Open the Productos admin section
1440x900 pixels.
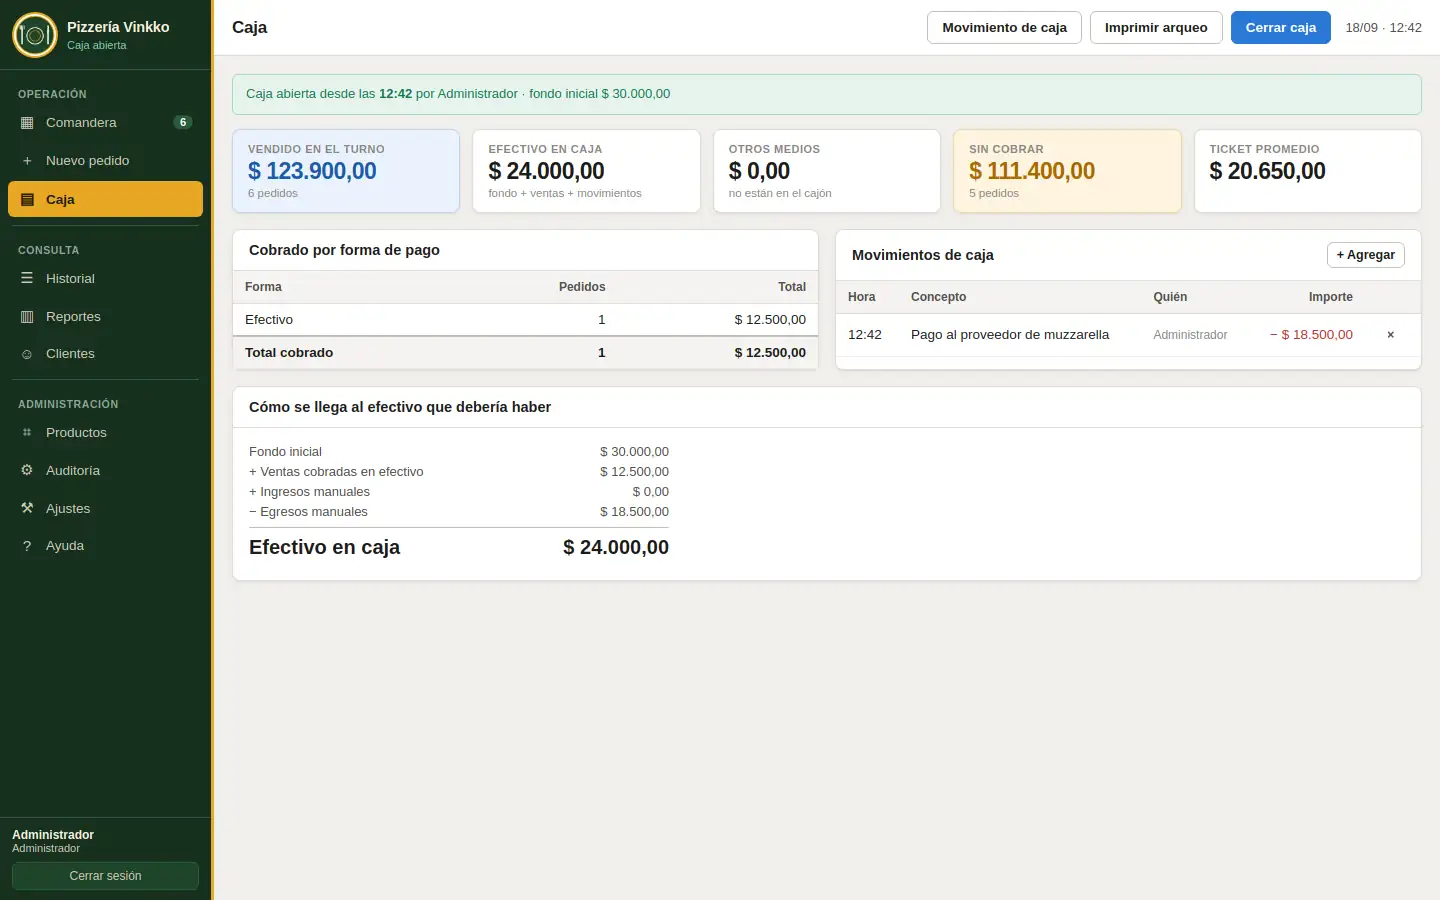pos(105,433)
